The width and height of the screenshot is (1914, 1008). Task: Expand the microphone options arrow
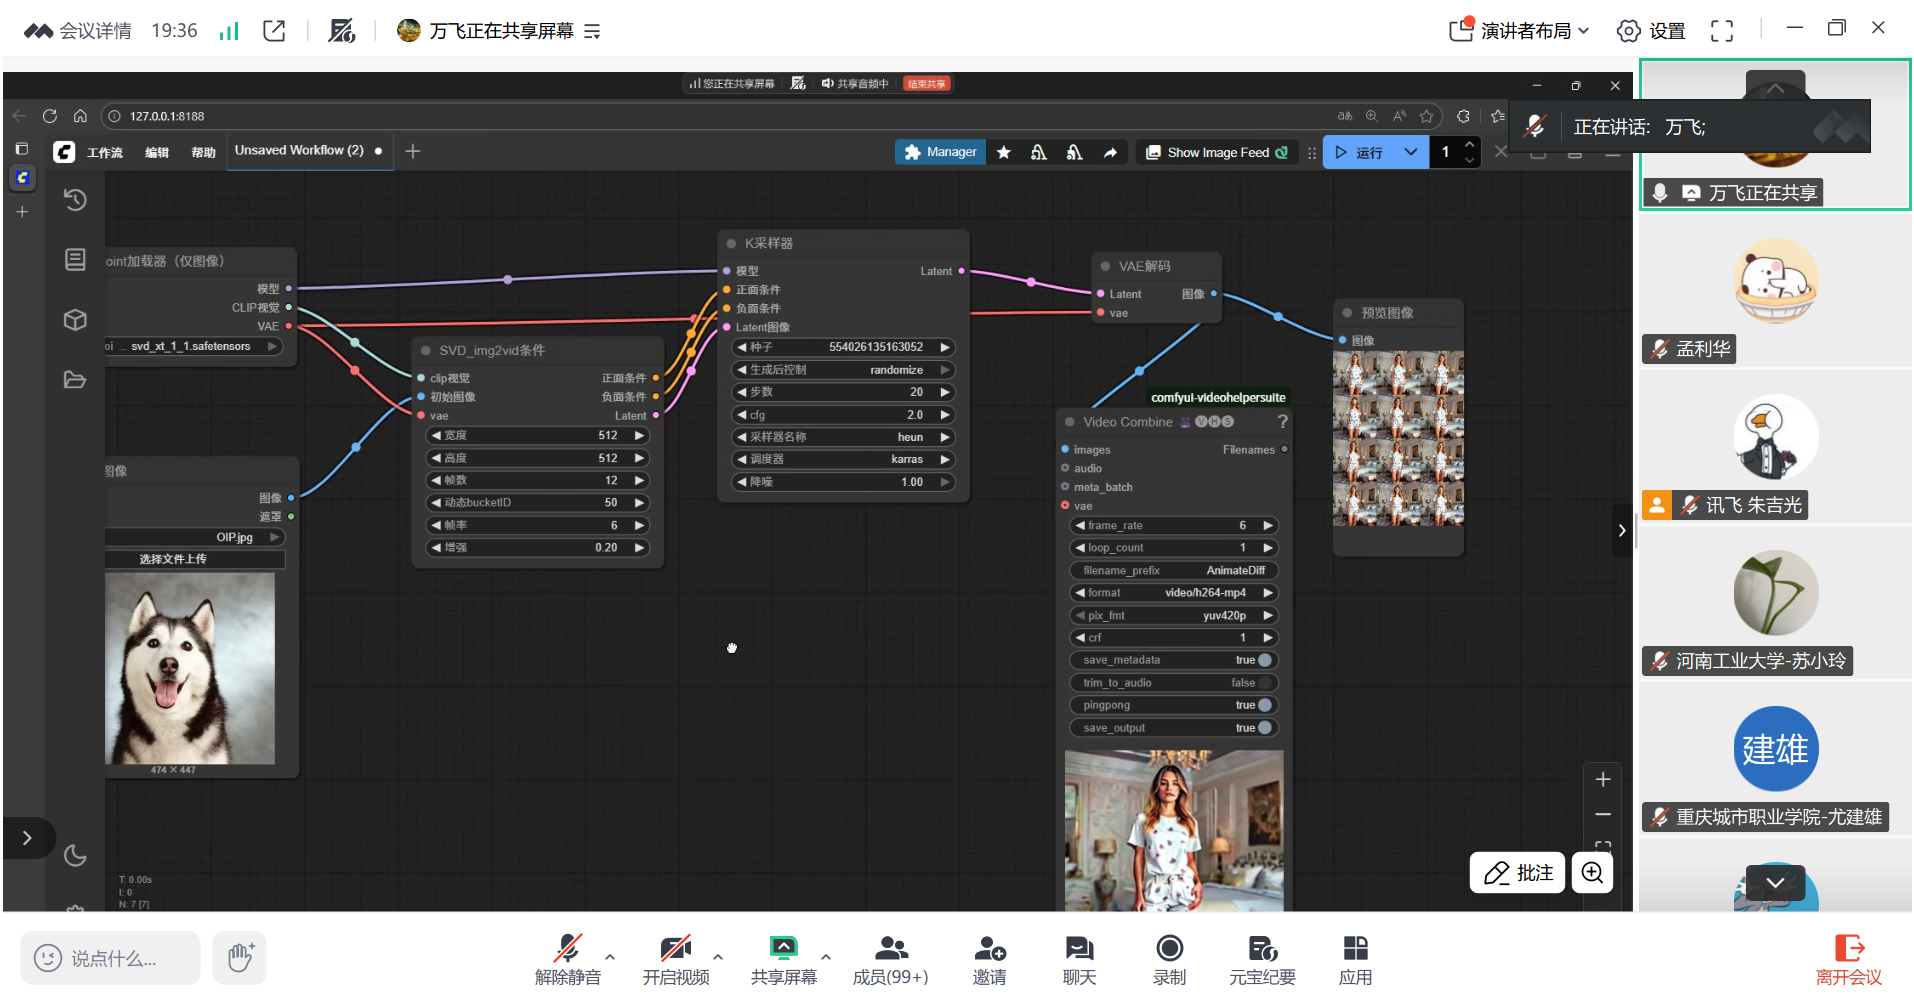pos(610,957)
